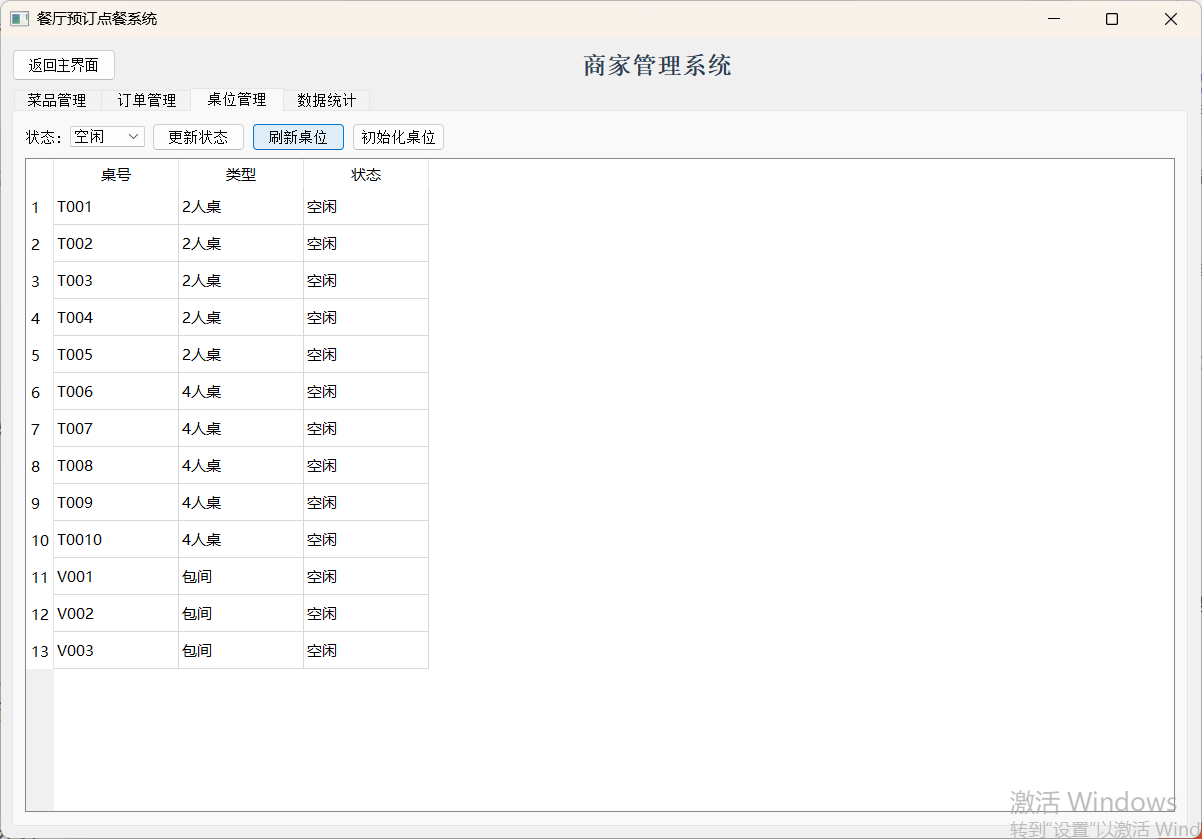This screenshot has height=839, width=1202.
Task: Click the 更新状态 button
Action: 198,137
